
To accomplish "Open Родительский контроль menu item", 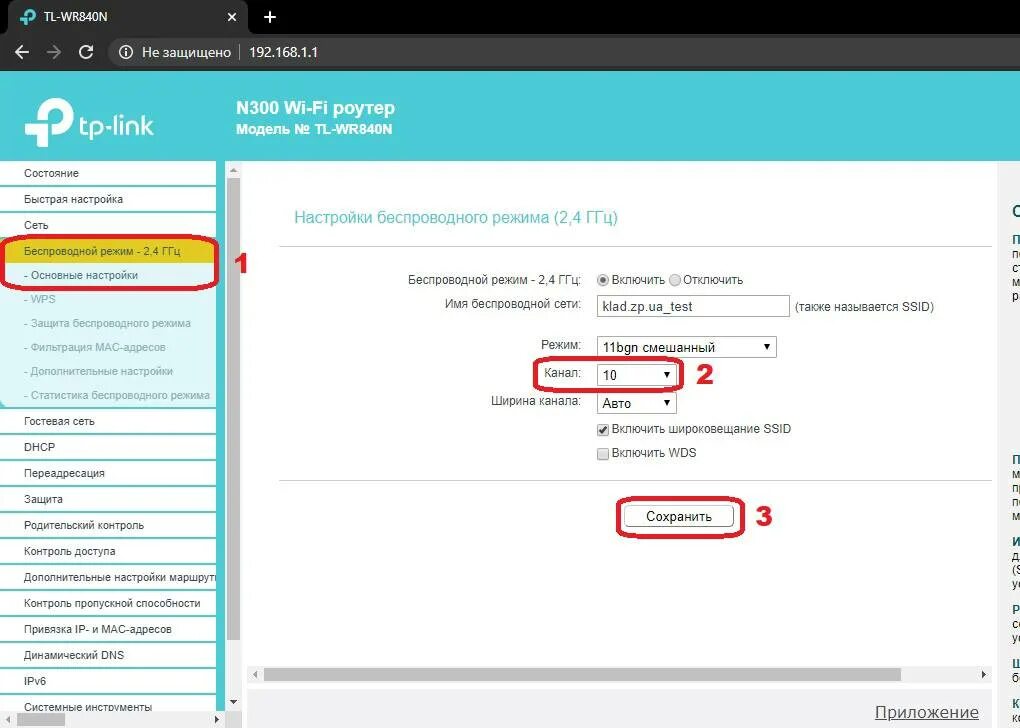I will [x=108, y=525].
